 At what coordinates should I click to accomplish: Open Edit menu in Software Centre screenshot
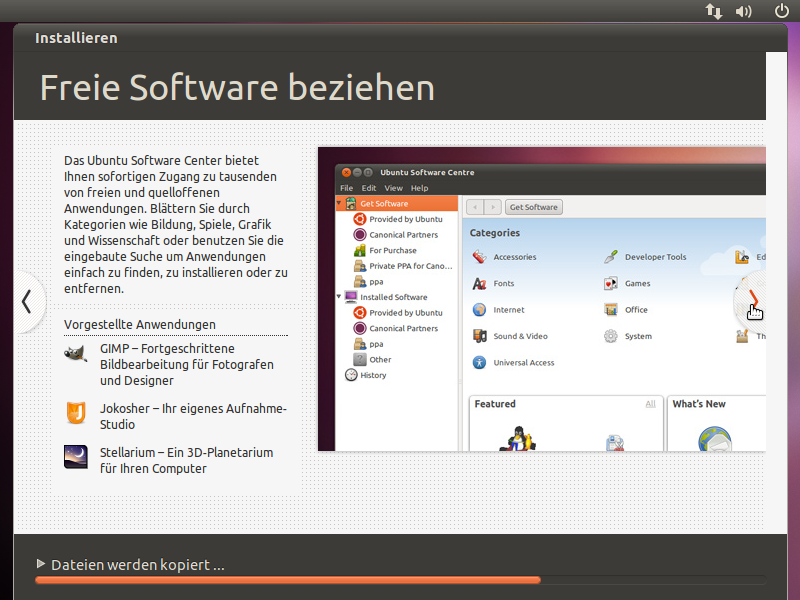(x=368, y=188)
